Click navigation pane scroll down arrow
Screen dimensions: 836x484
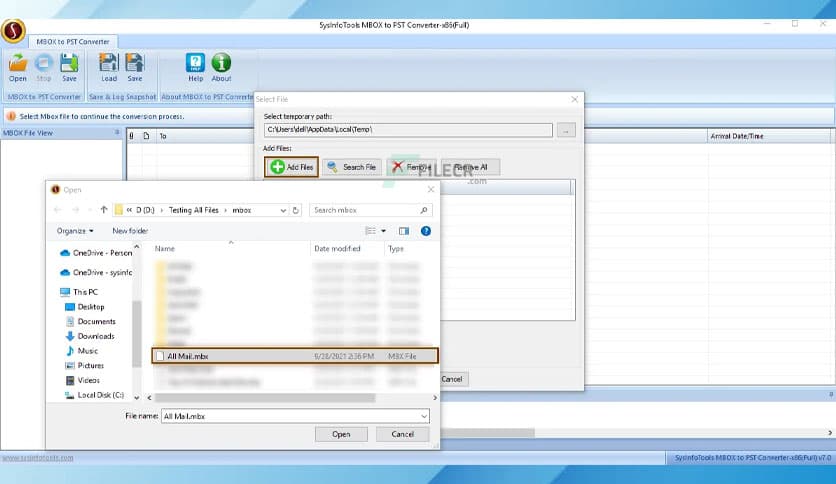tap(136, 398)
